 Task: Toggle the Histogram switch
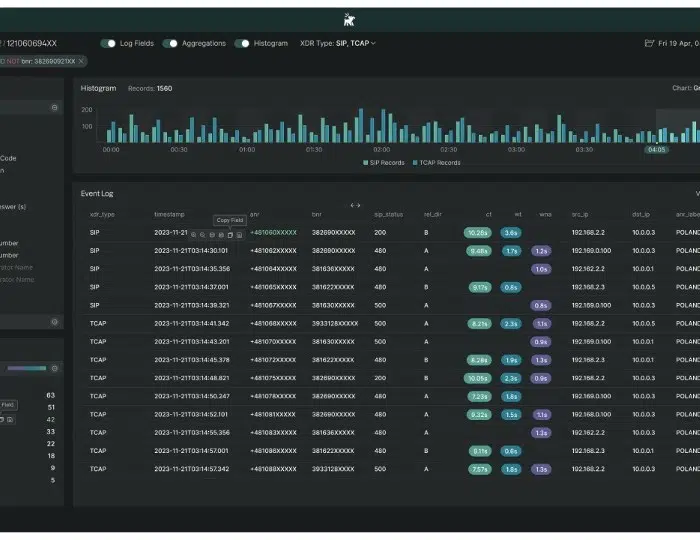[x=242, y=43]
